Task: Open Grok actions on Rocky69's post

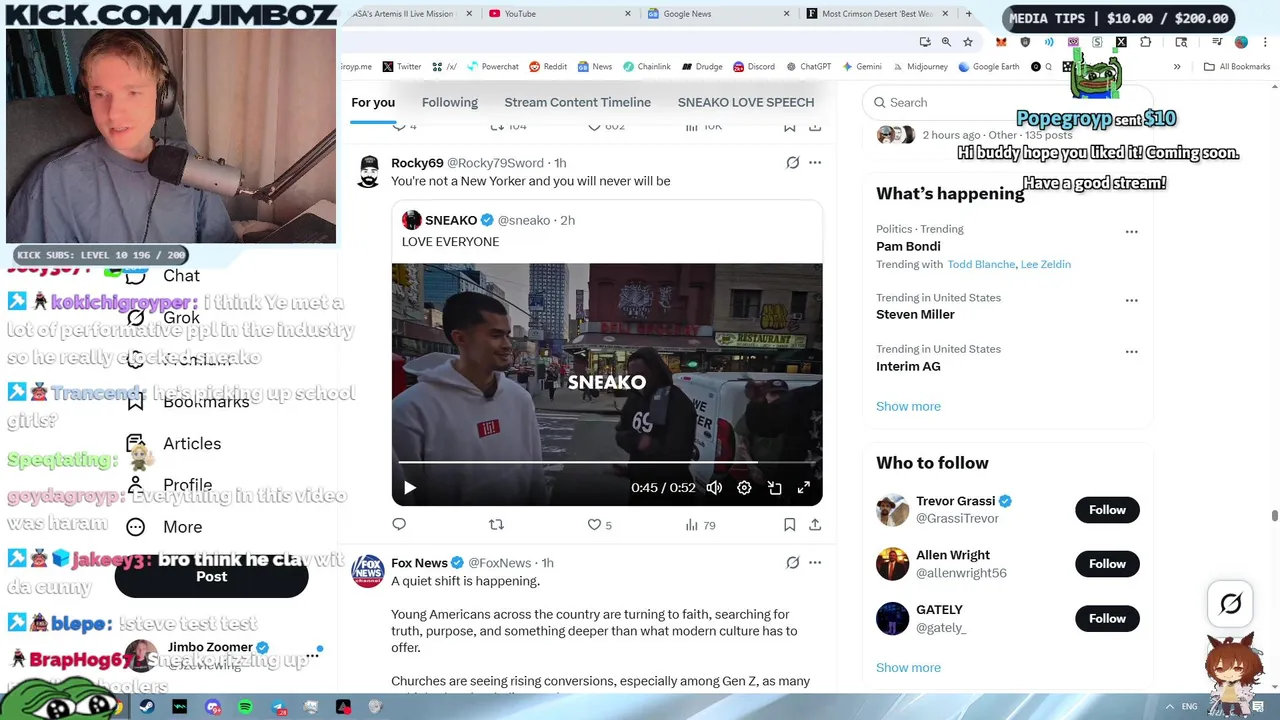Action: [x=792, y=162]
